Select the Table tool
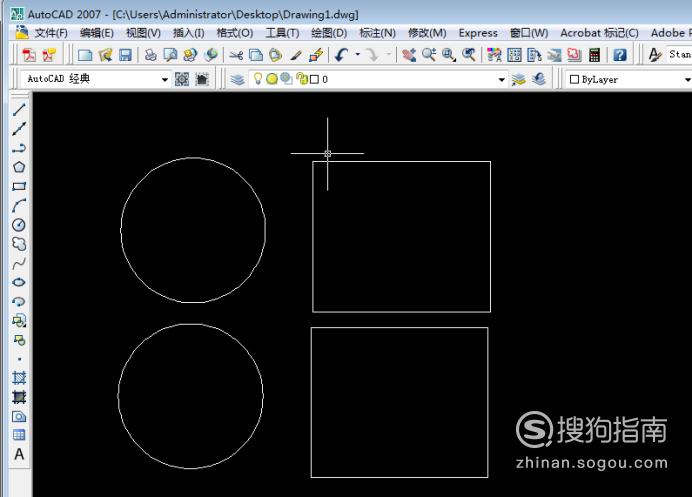This screenshot has width=692, height=497. point(19,435)
